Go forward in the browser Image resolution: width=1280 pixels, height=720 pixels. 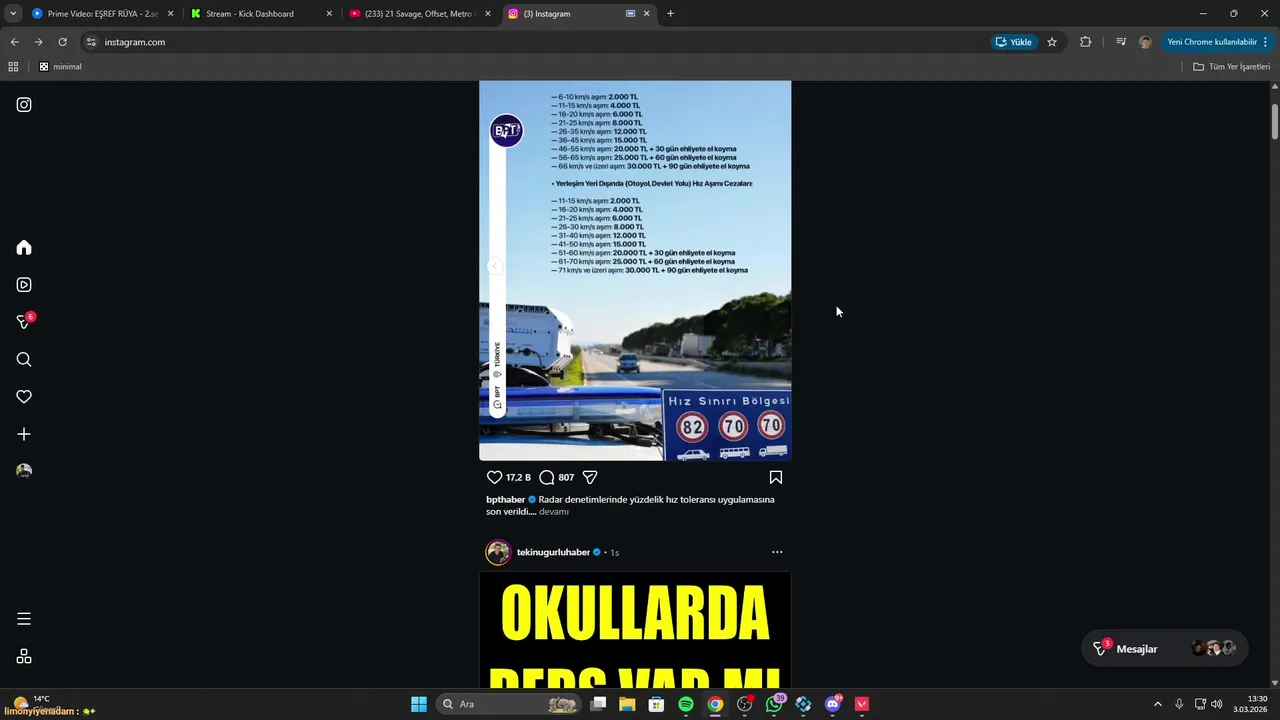click(38, 42)
